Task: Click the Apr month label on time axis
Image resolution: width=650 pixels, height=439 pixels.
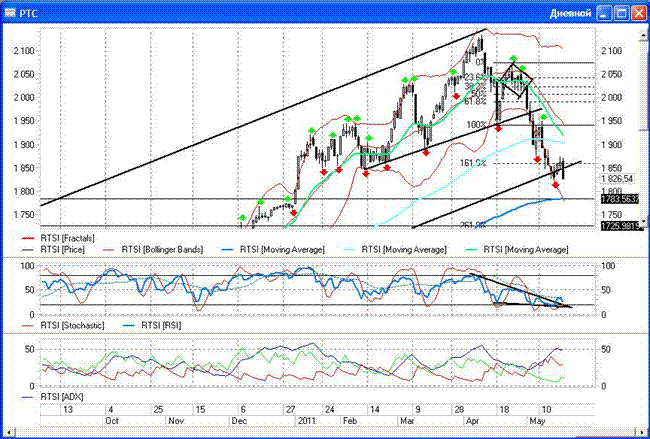Action: [x=473, y=421]
